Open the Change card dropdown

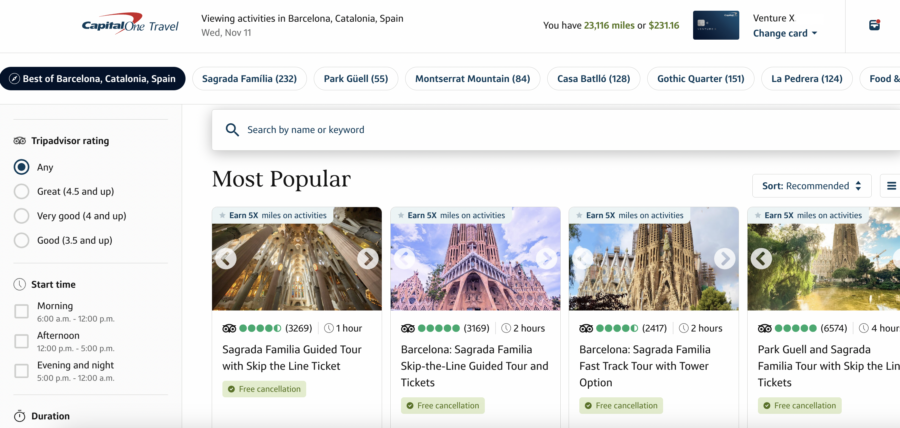pyautogui.click(x=785, y=33)
